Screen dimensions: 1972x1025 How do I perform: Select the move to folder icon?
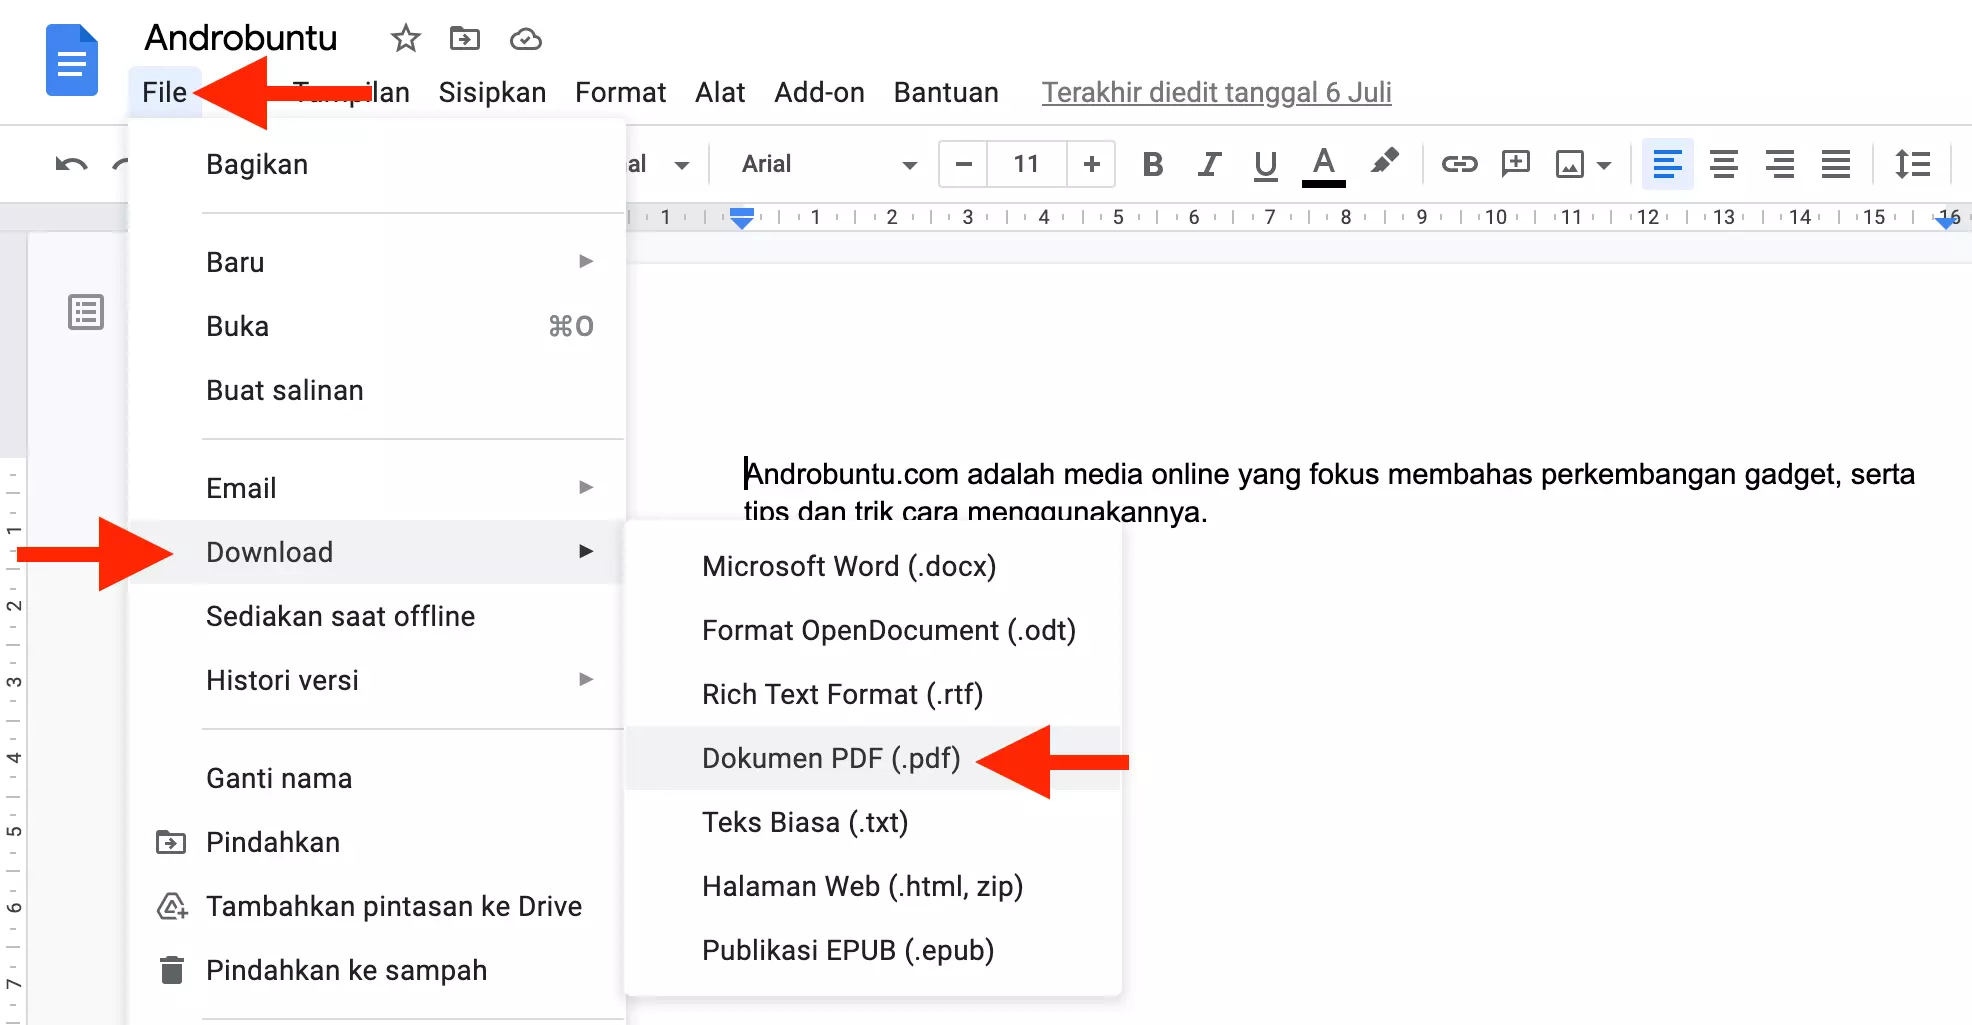[464, 39]
